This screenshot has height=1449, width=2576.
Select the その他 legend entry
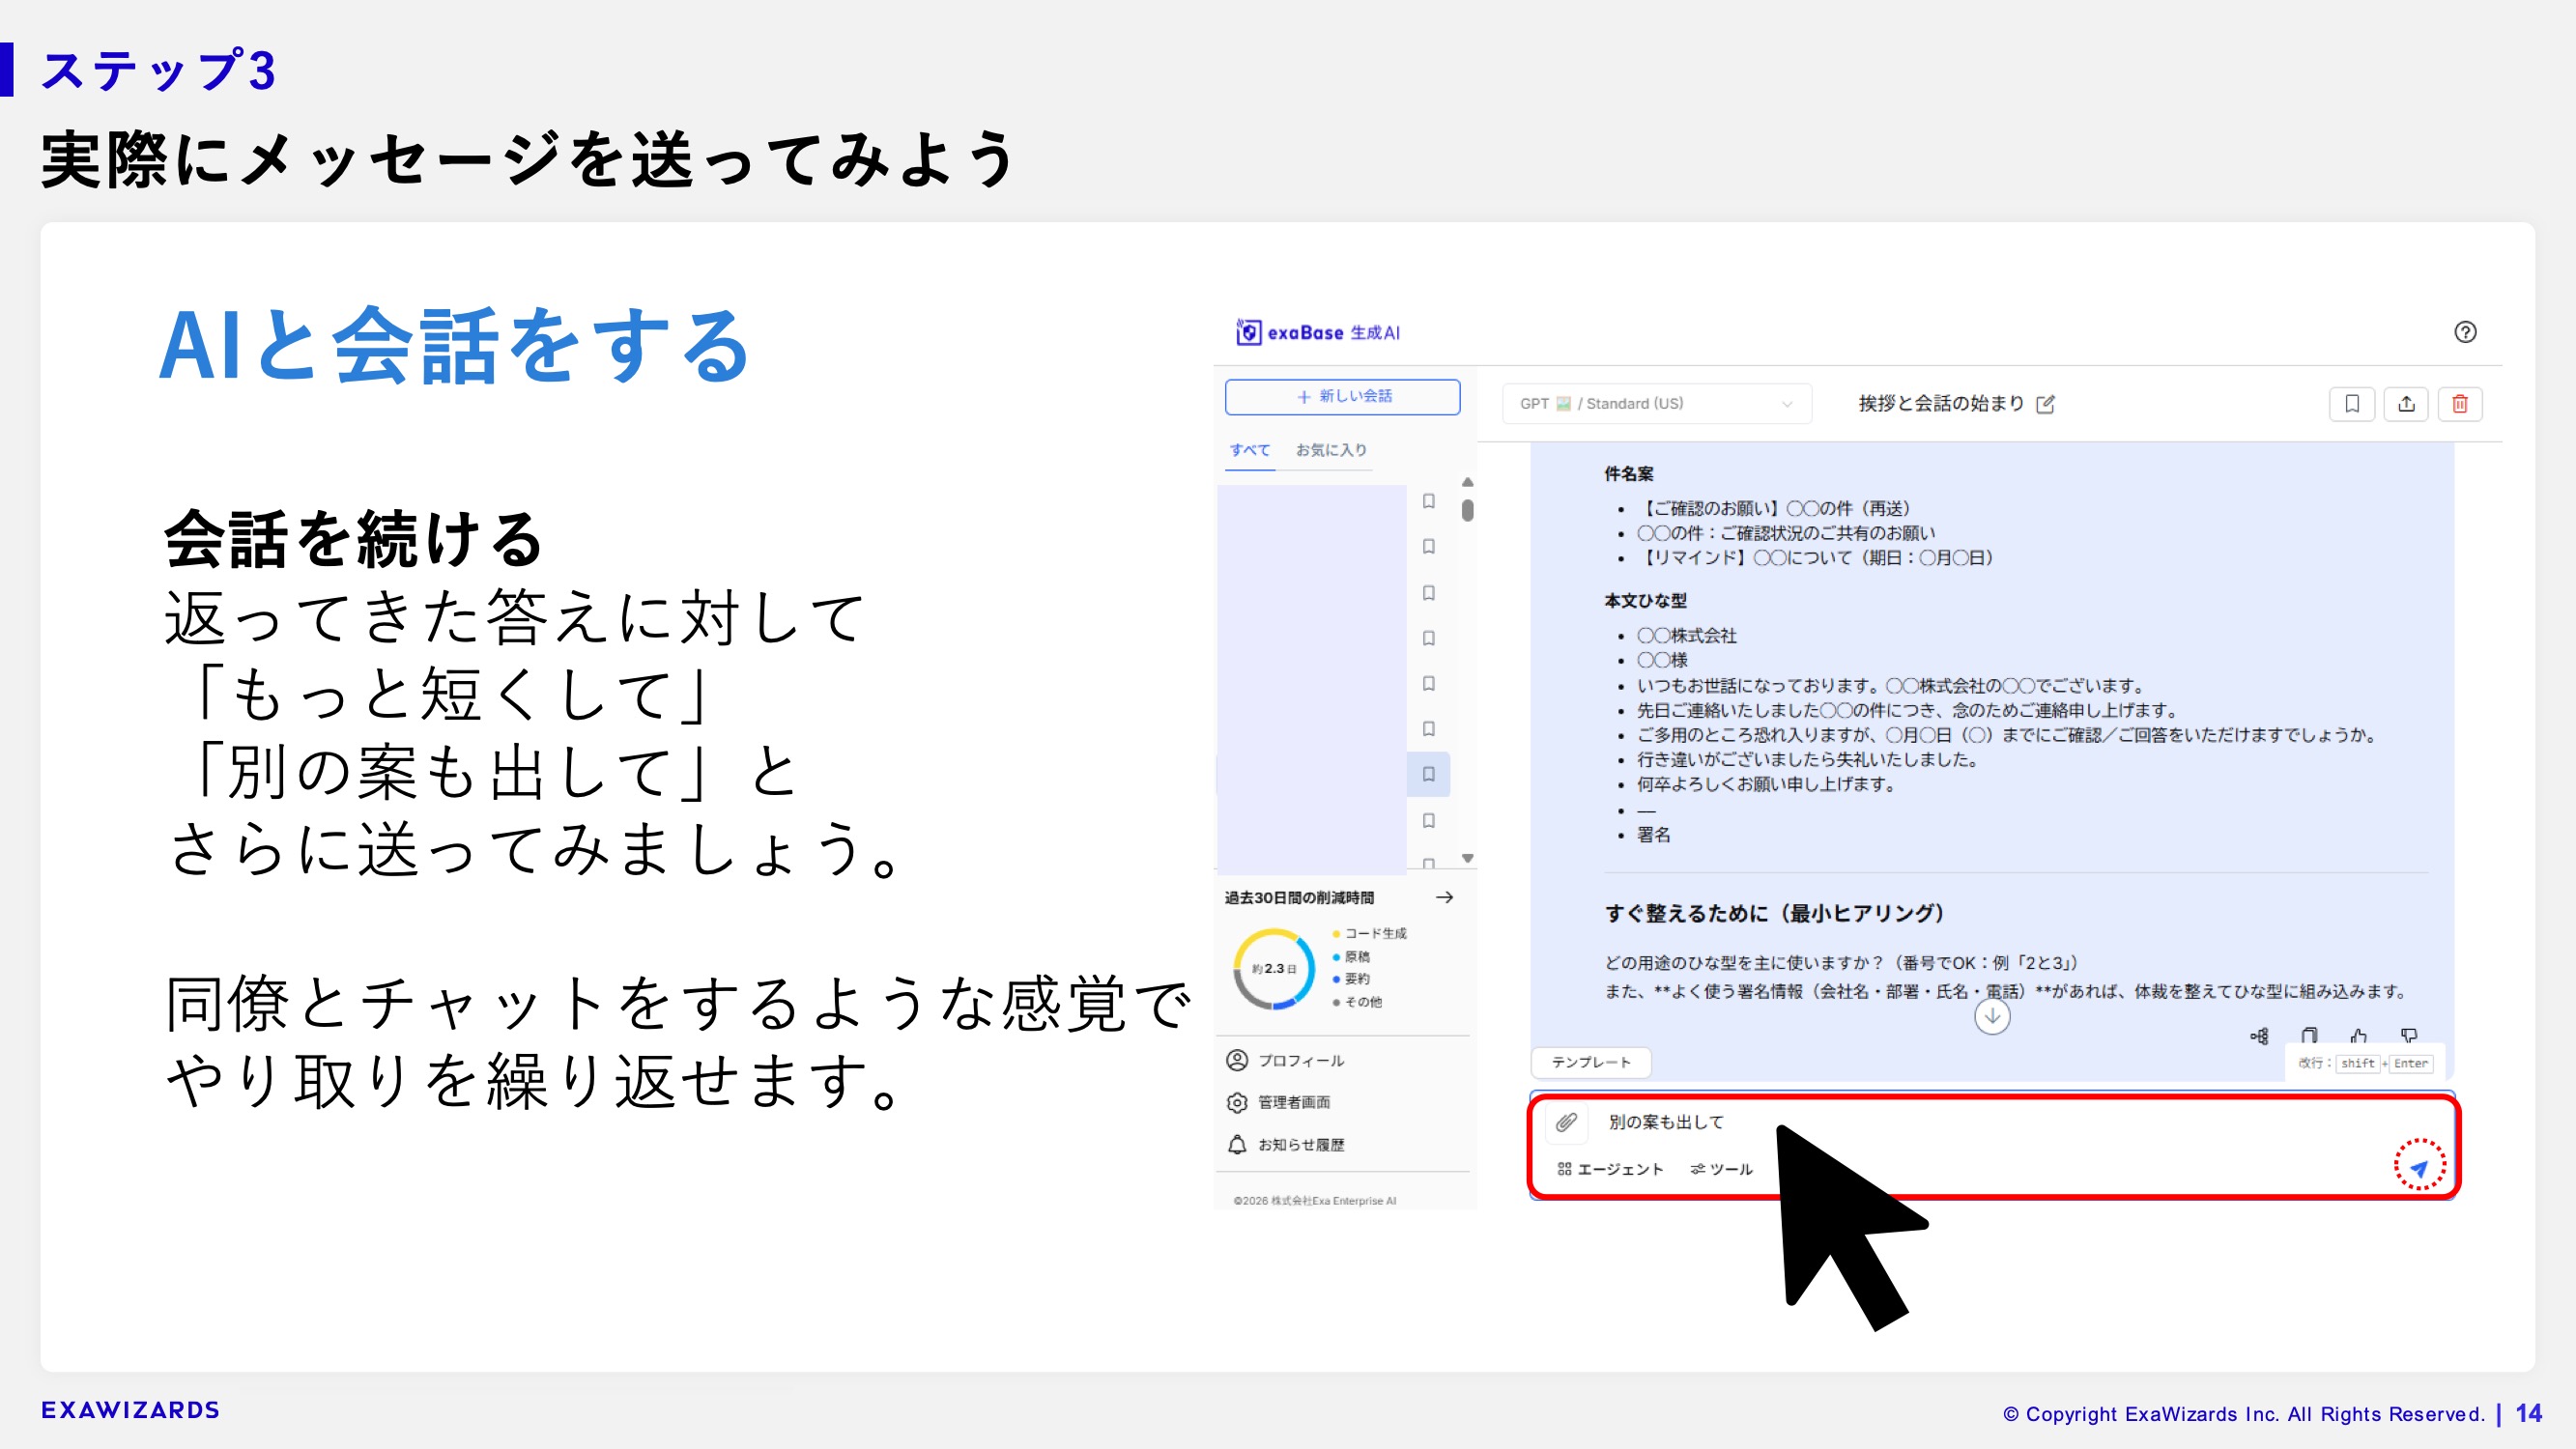pyautogui.click(x=1357, y=1002)
